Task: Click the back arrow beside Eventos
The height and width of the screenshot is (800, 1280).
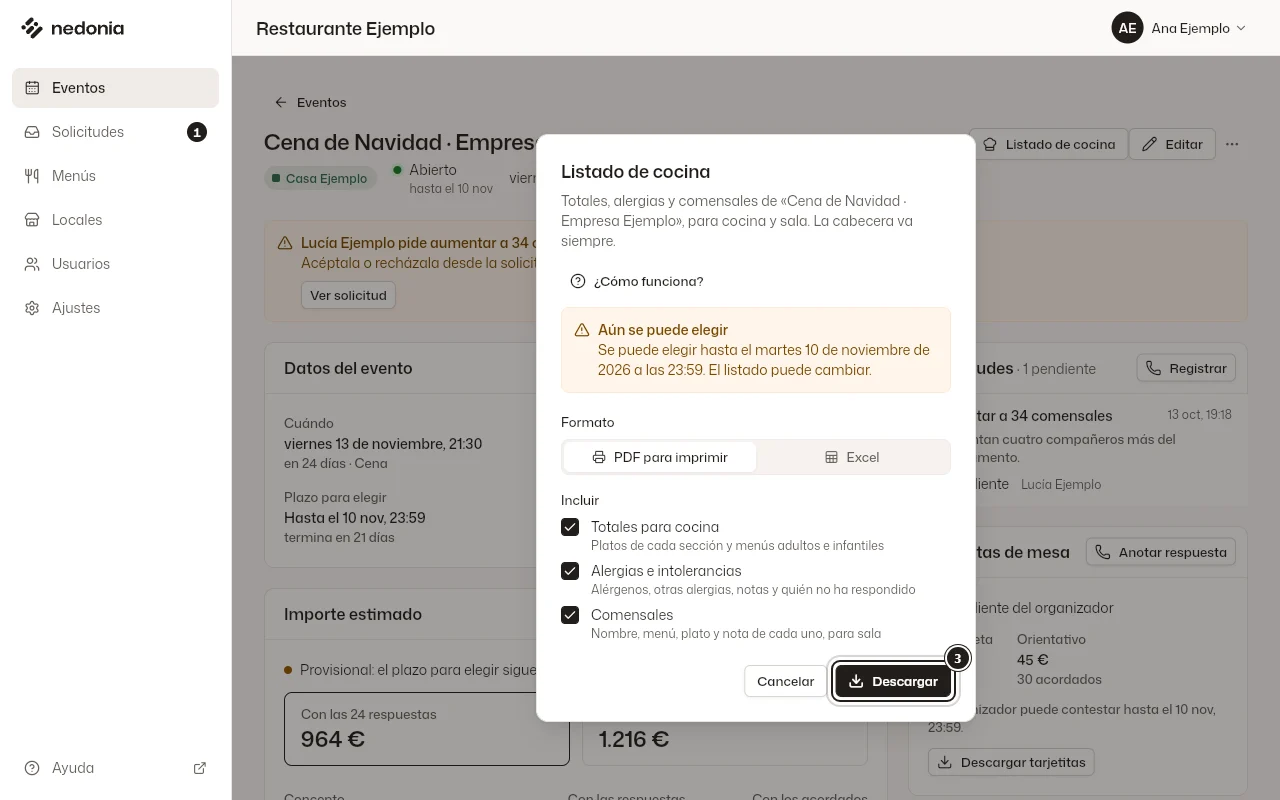Action: (x=281, y=102)
